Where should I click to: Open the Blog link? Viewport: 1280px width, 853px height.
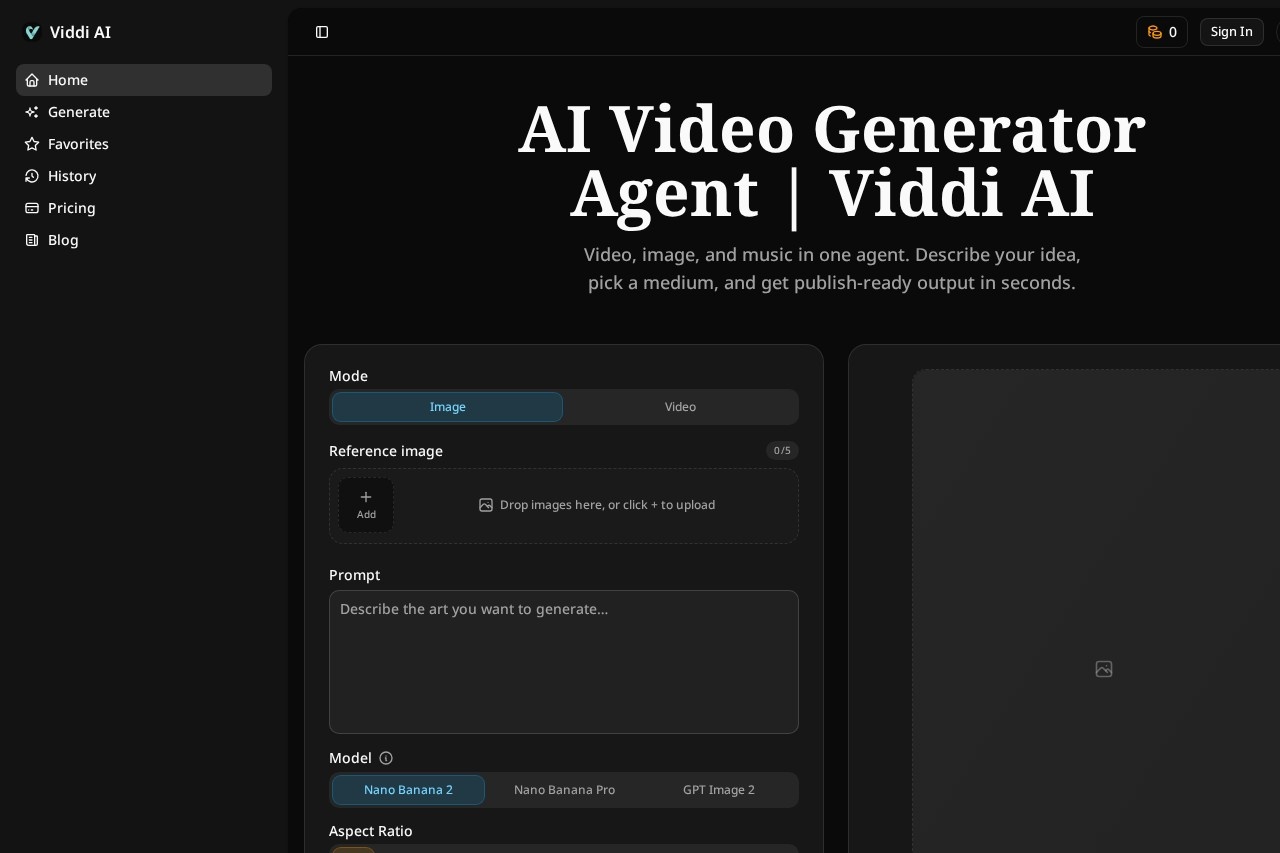pyautogui.click(x=144, y=240)
